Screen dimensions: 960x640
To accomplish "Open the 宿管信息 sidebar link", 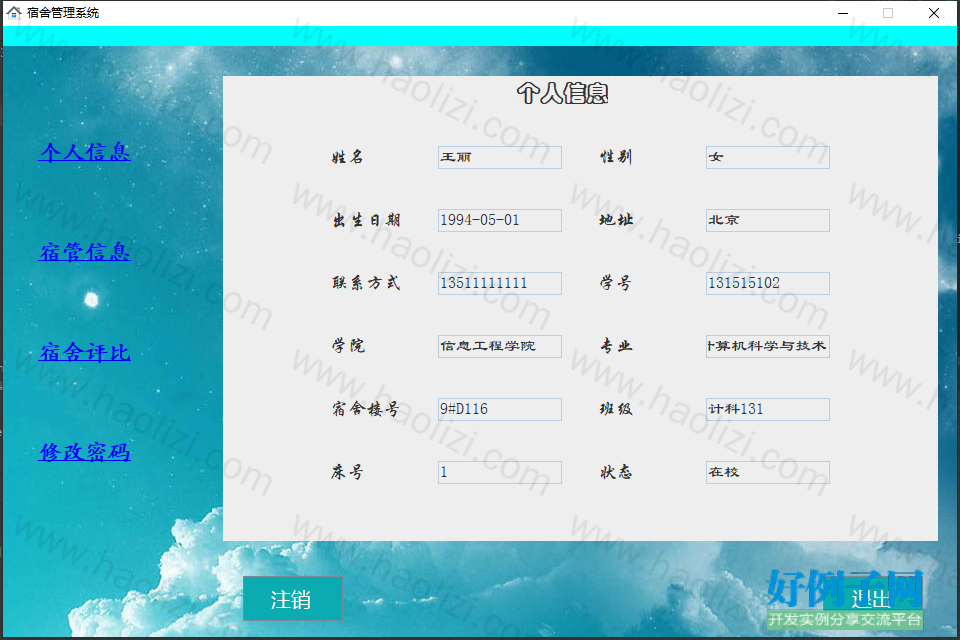I will [84, 252].
